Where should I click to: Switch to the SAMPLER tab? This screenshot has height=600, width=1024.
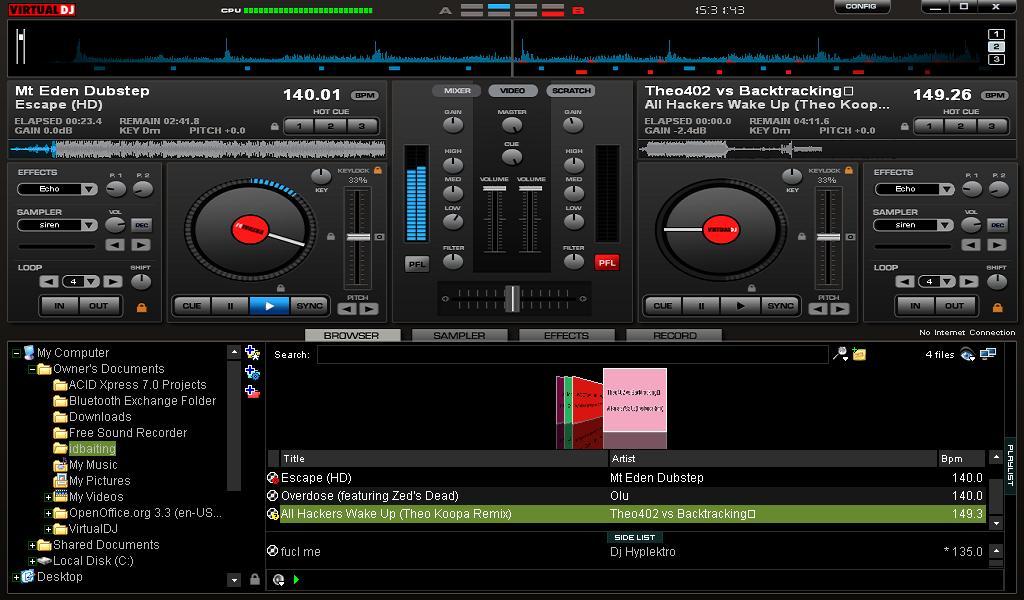[x=459, y=335]
